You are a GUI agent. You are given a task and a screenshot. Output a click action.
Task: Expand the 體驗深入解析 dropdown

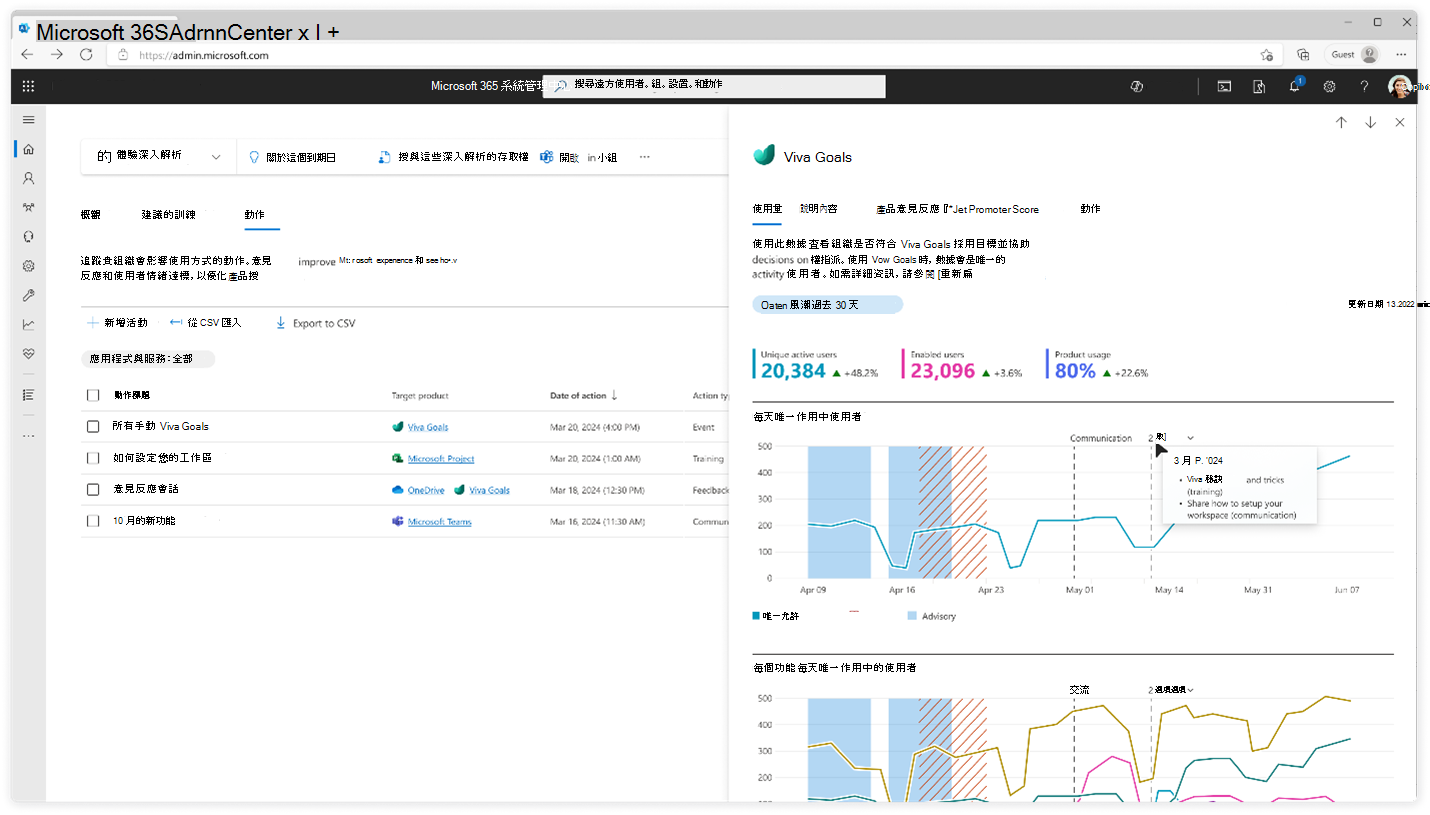pos(158,157)
